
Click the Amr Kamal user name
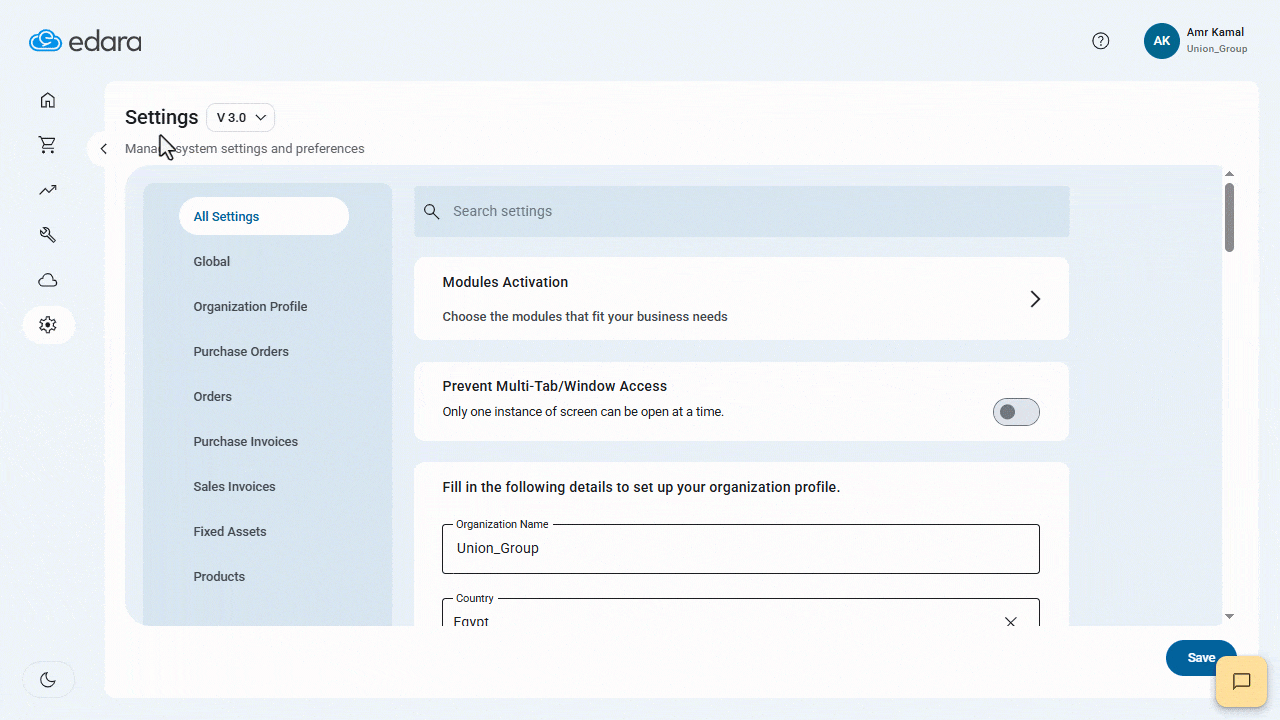(1215, 32)
